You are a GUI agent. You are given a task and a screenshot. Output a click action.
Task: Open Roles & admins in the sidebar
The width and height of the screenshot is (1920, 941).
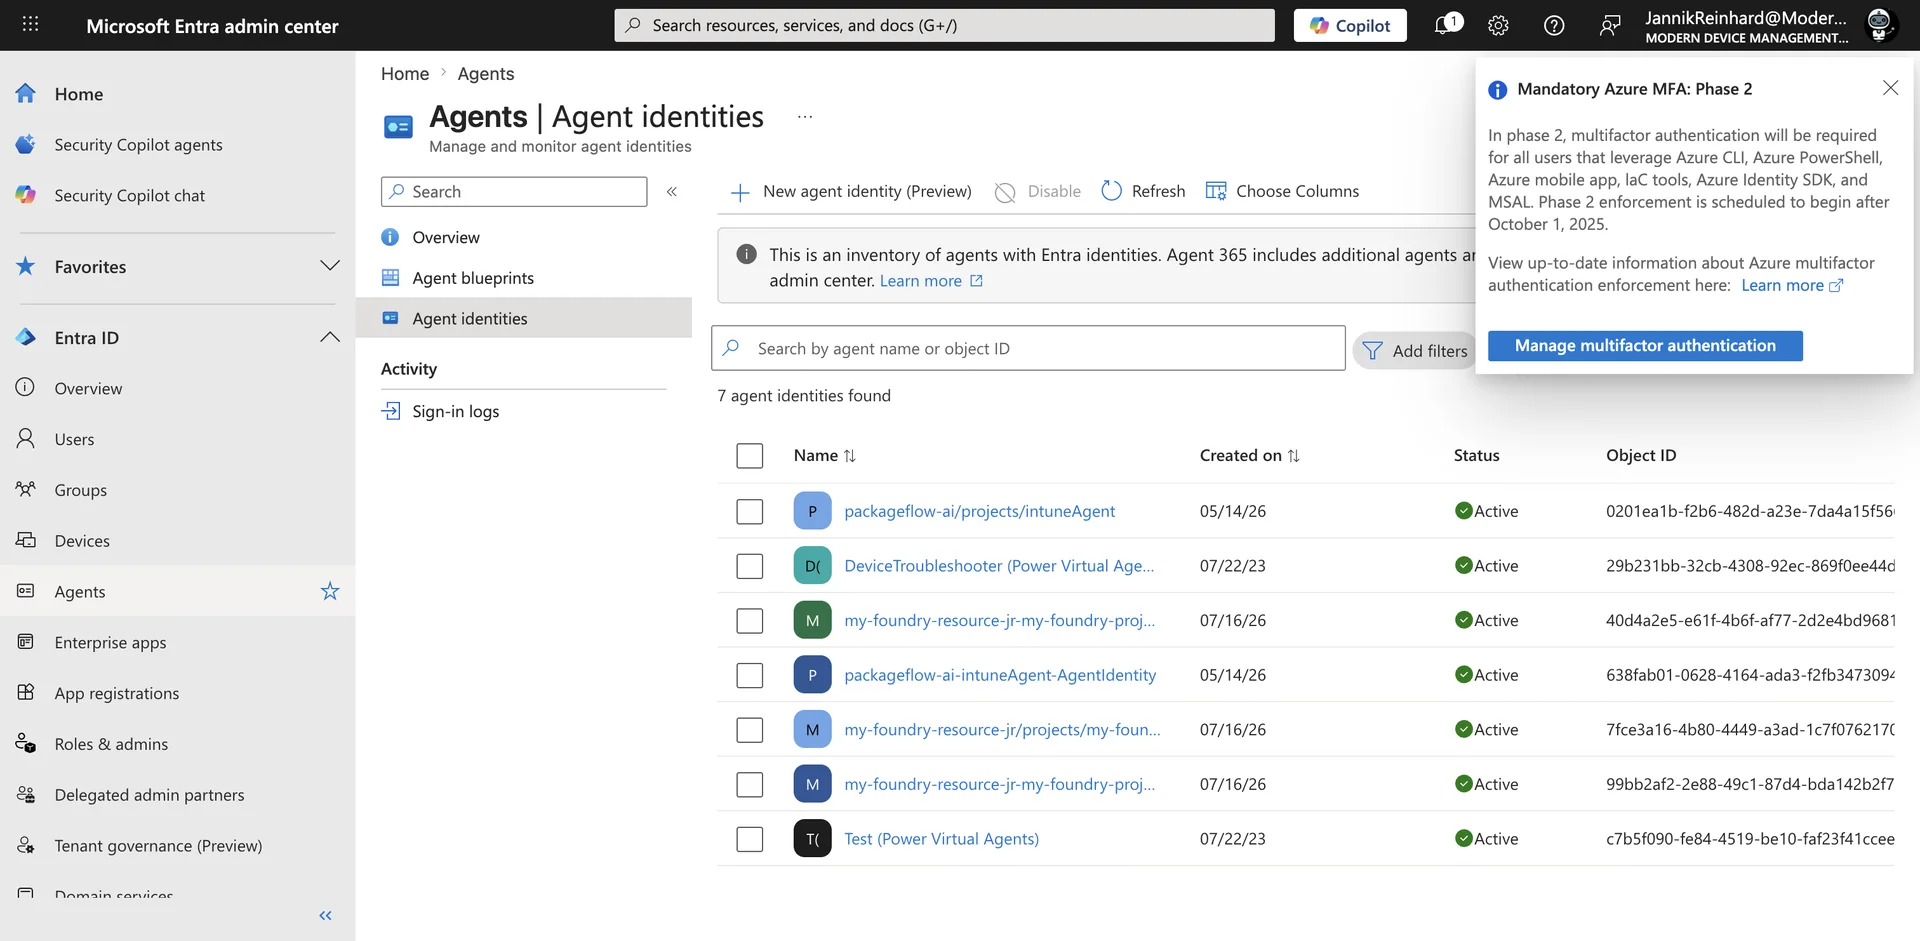[177, 744]
